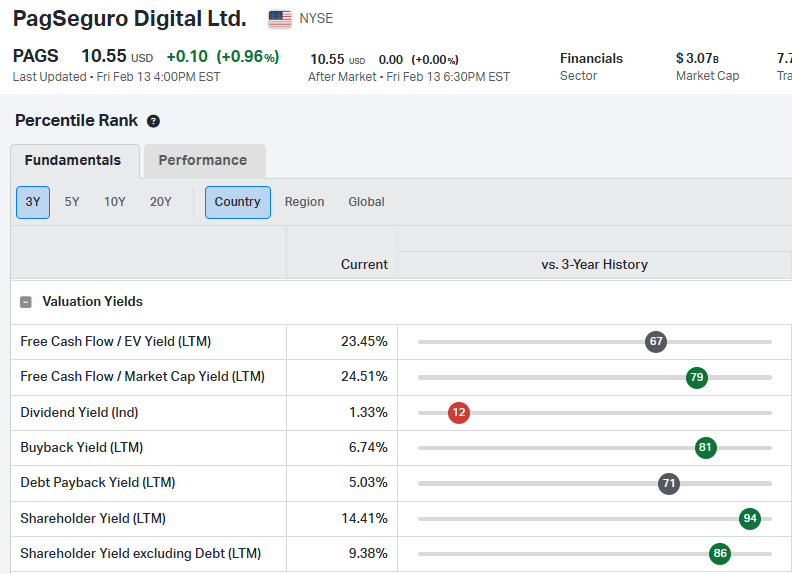Image resolution: width=792 pixels, height=574 pixels.
Task: Click the 71 percentile marker for Debt Payback Yield
Action: pyautogui.click(x=669, y=484)
